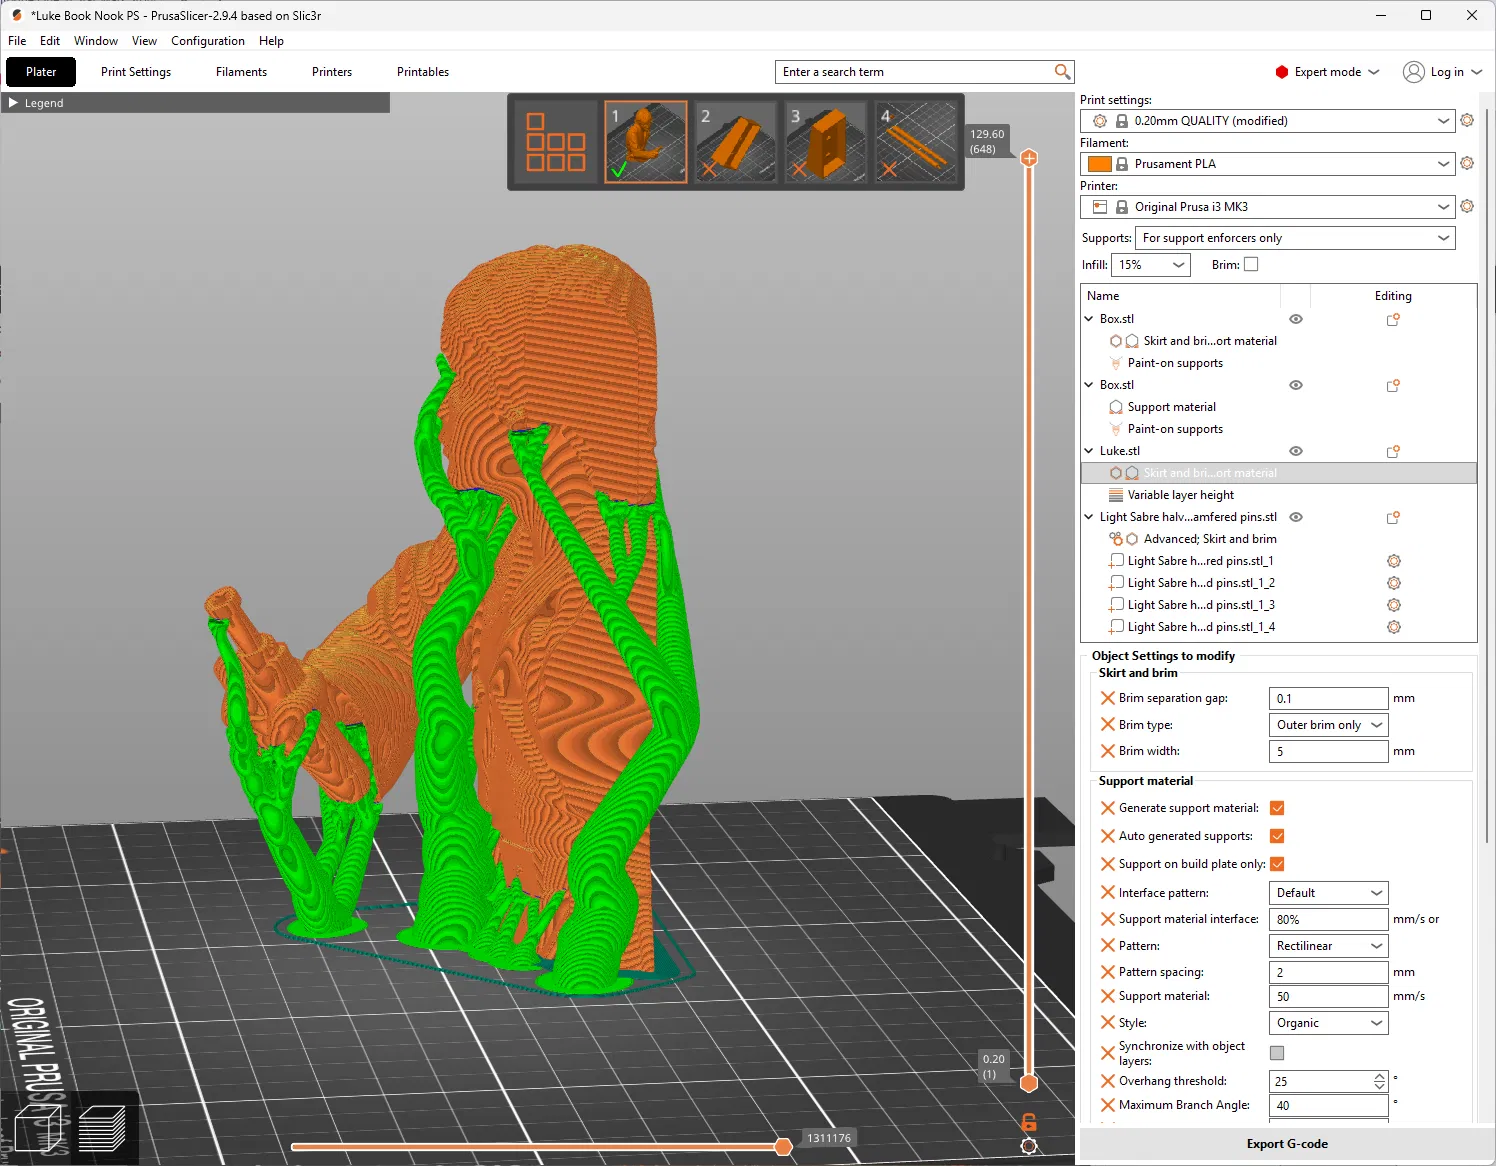This screenshot has width=1496, height=1166.
Task: Switch to the Filaments tab
Action: [x=241, y=72]
